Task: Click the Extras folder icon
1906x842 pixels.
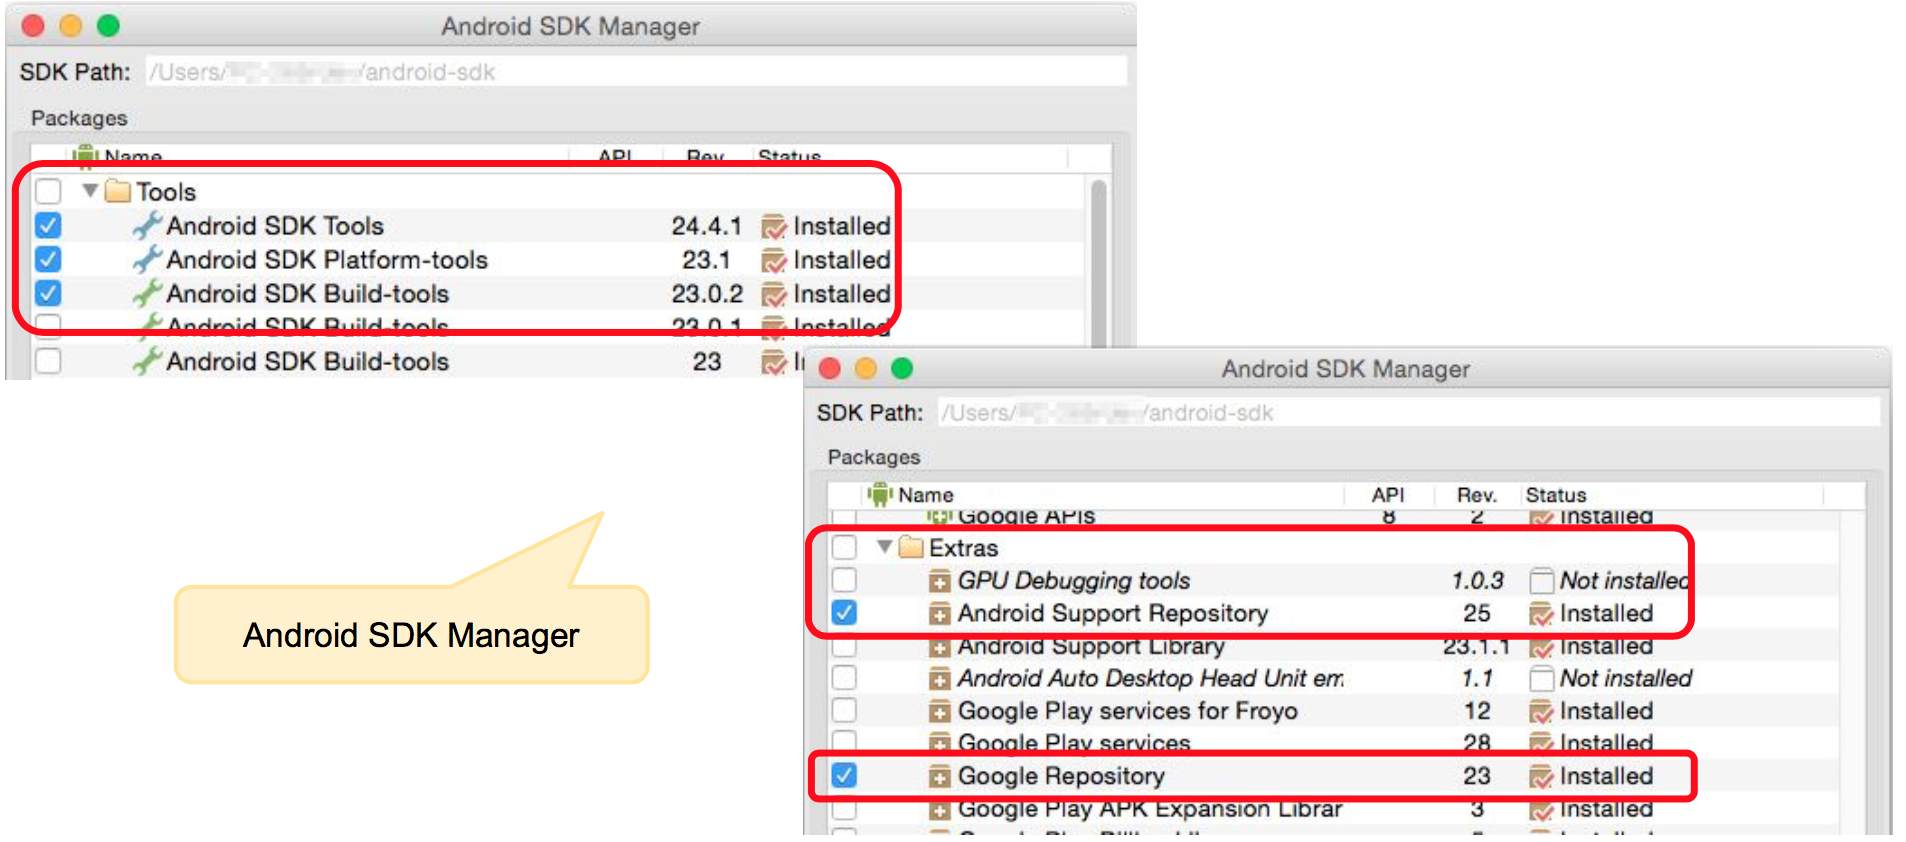Action: click(x=911, y=547)
